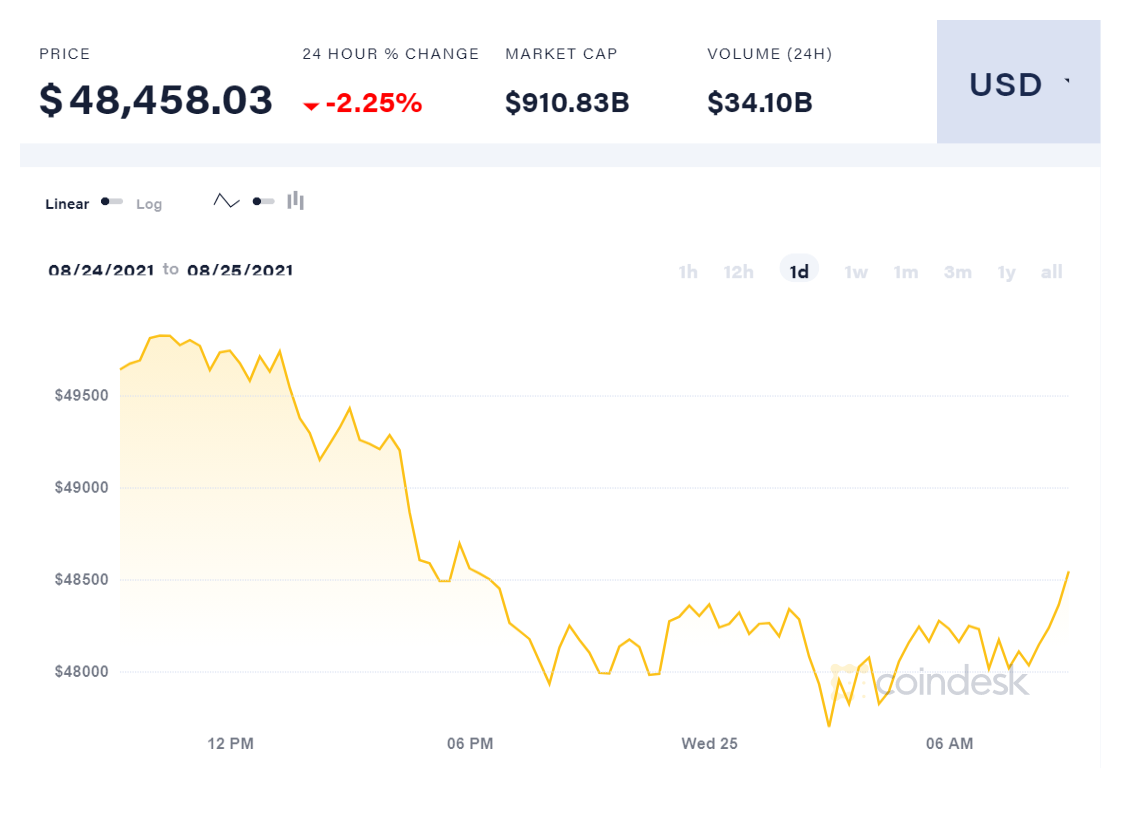Click the 08/24/2021 start date
The image size is (1121, 828).
[101, 270]
